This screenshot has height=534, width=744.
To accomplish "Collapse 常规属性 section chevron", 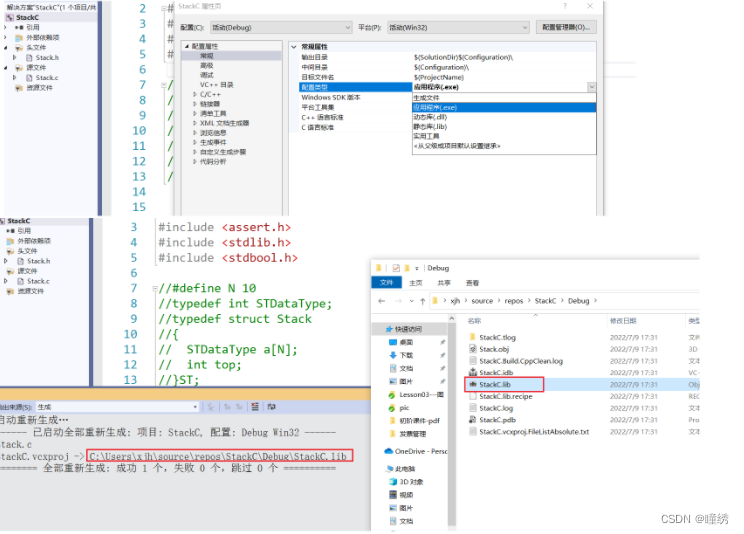I will click(x=294, y=47).
